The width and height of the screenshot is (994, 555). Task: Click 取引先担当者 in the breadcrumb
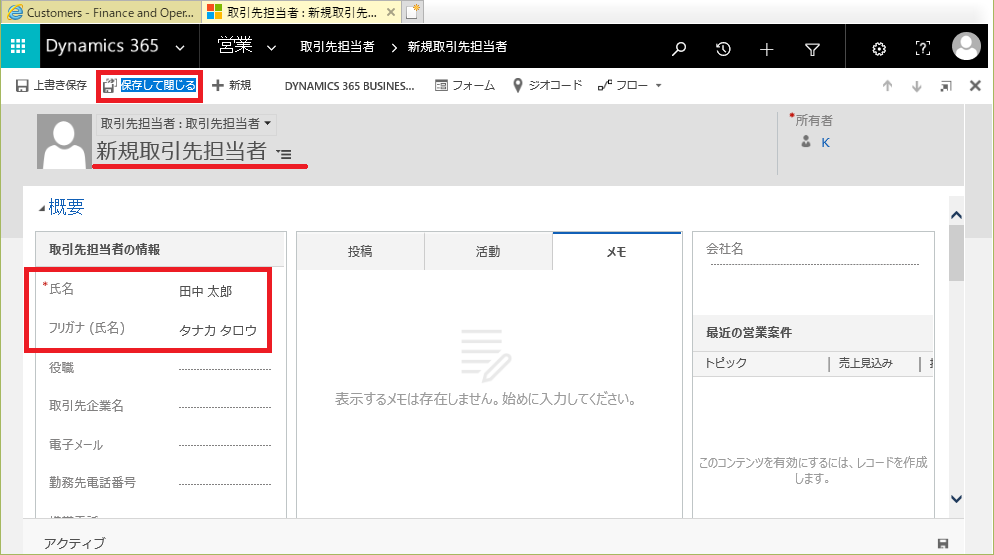point(337,48)
